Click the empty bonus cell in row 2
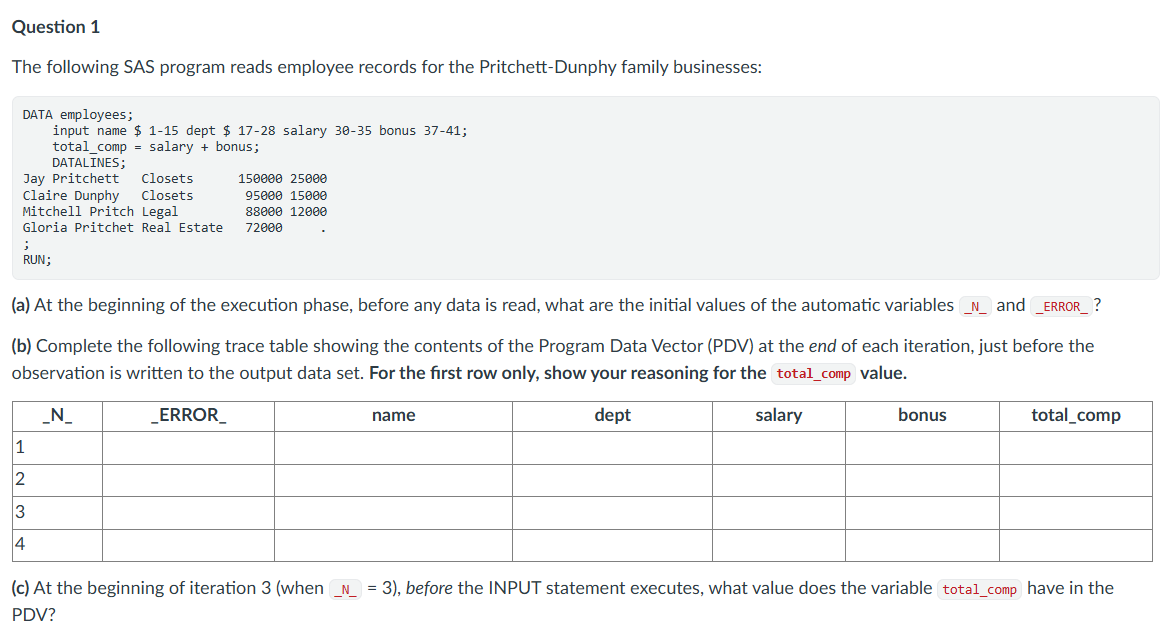The height and width of the screenshot is (636, 1168). tap(922, 480)
